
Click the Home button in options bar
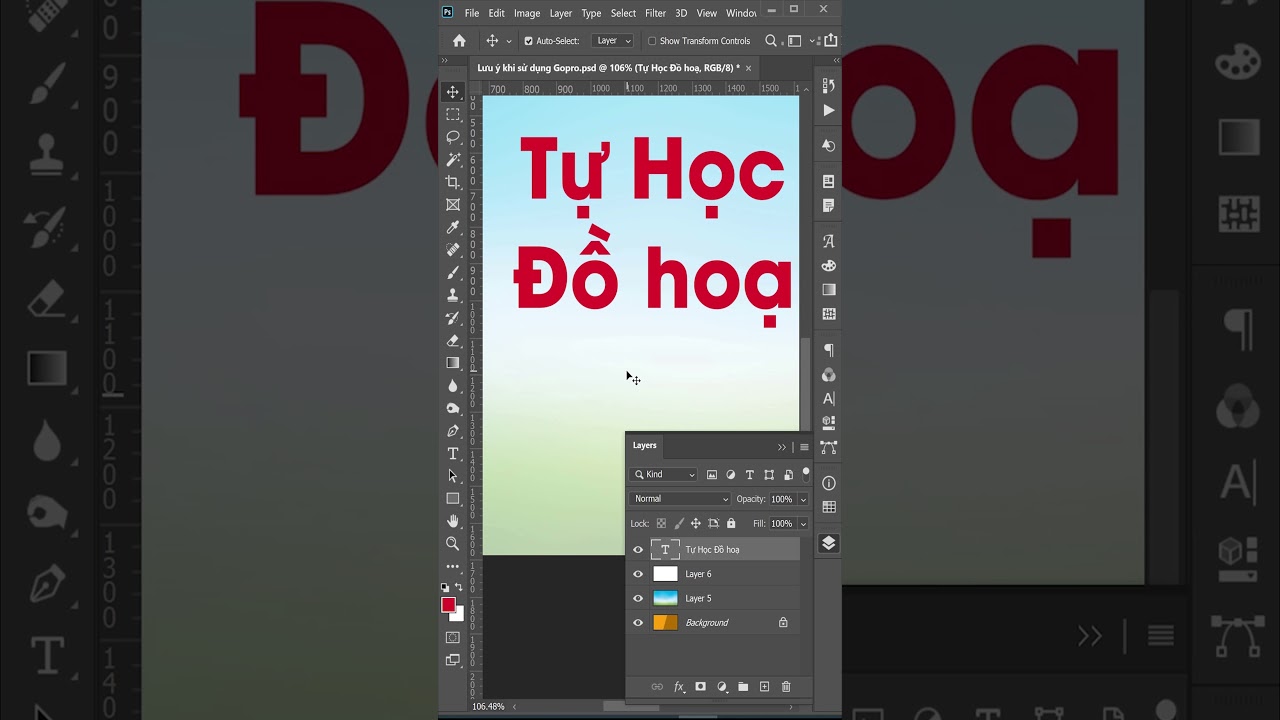coord(459,41)
